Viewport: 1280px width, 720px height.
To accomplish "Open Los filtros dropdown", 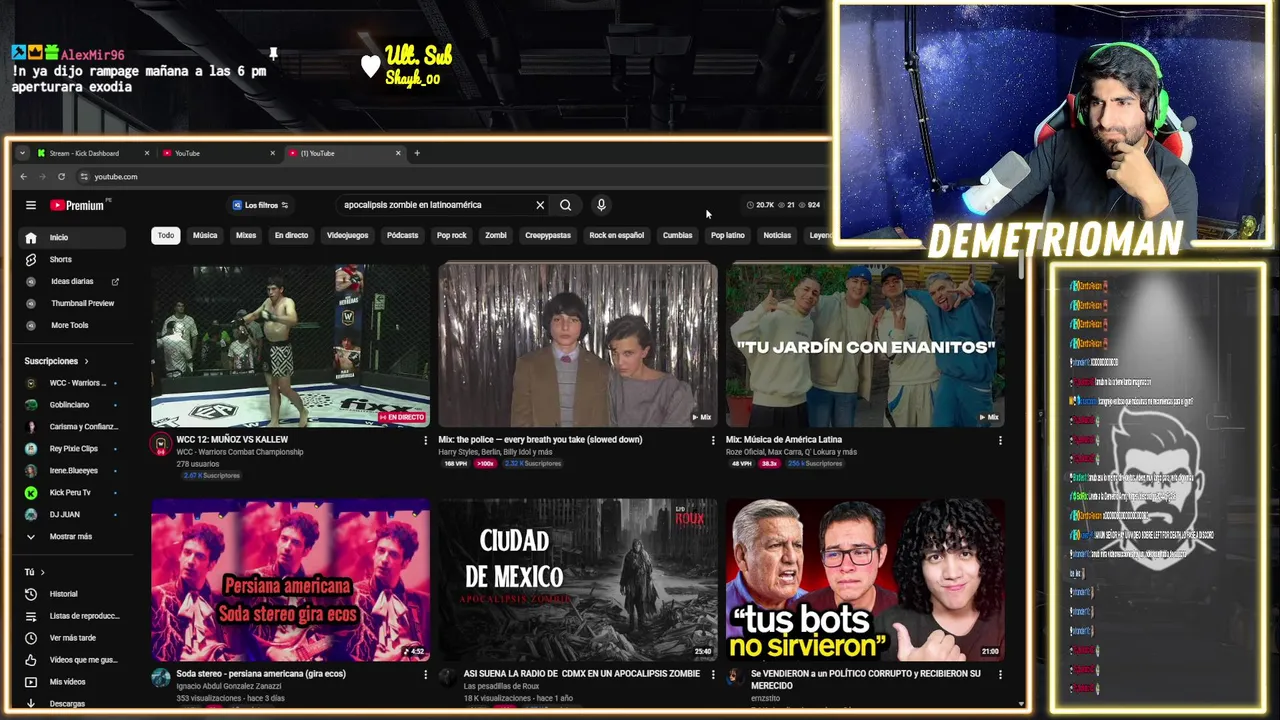I will pyautogui.click(x=260, y=205).
